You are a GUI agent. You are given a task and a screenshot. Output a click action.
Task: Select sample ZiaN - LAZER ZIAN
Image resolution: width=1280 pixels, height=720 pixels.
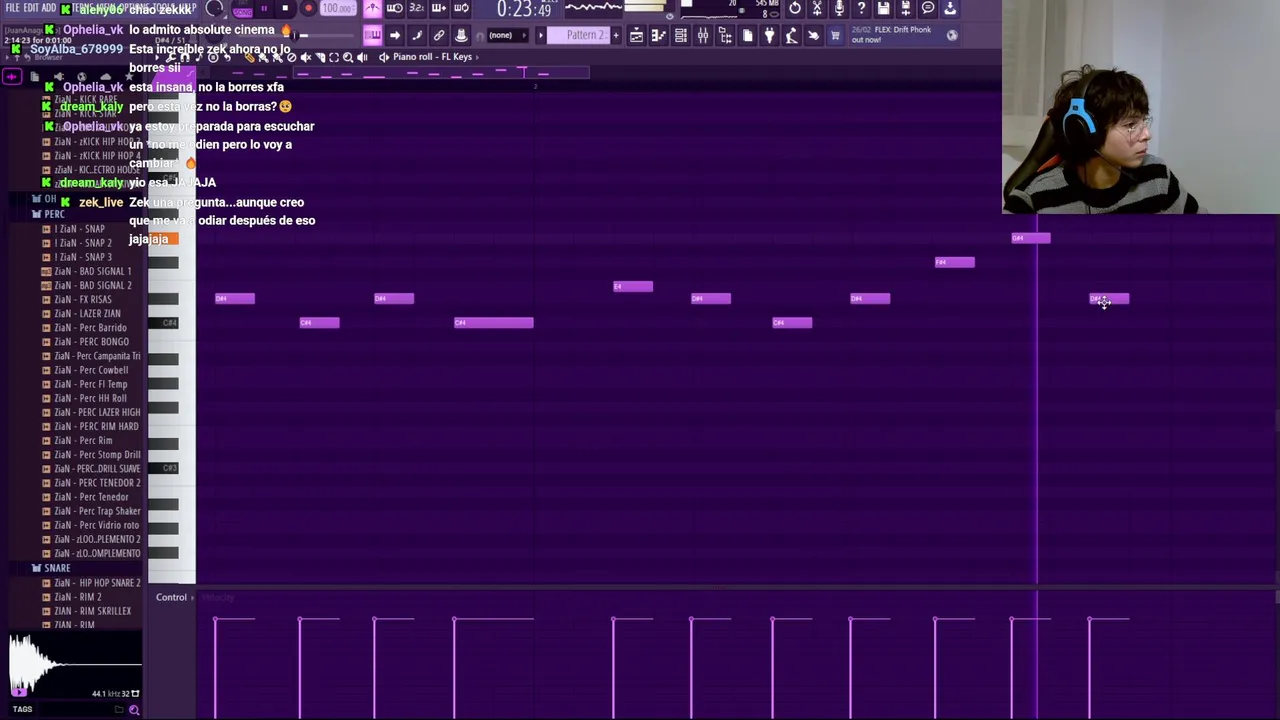[x=87, y=313]
